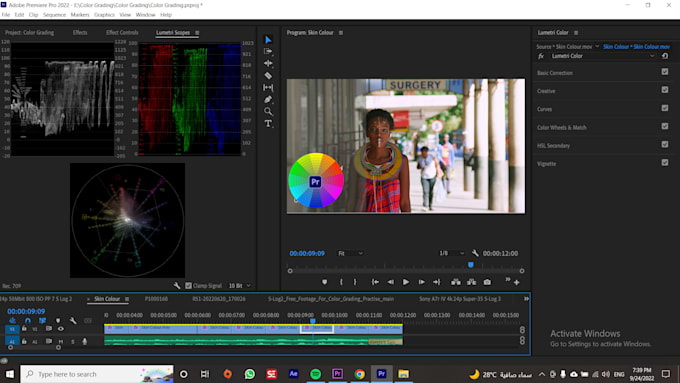The image size is (680, 383).
Task: Reset the Lumetri Color effect
Action: (665, 56)
